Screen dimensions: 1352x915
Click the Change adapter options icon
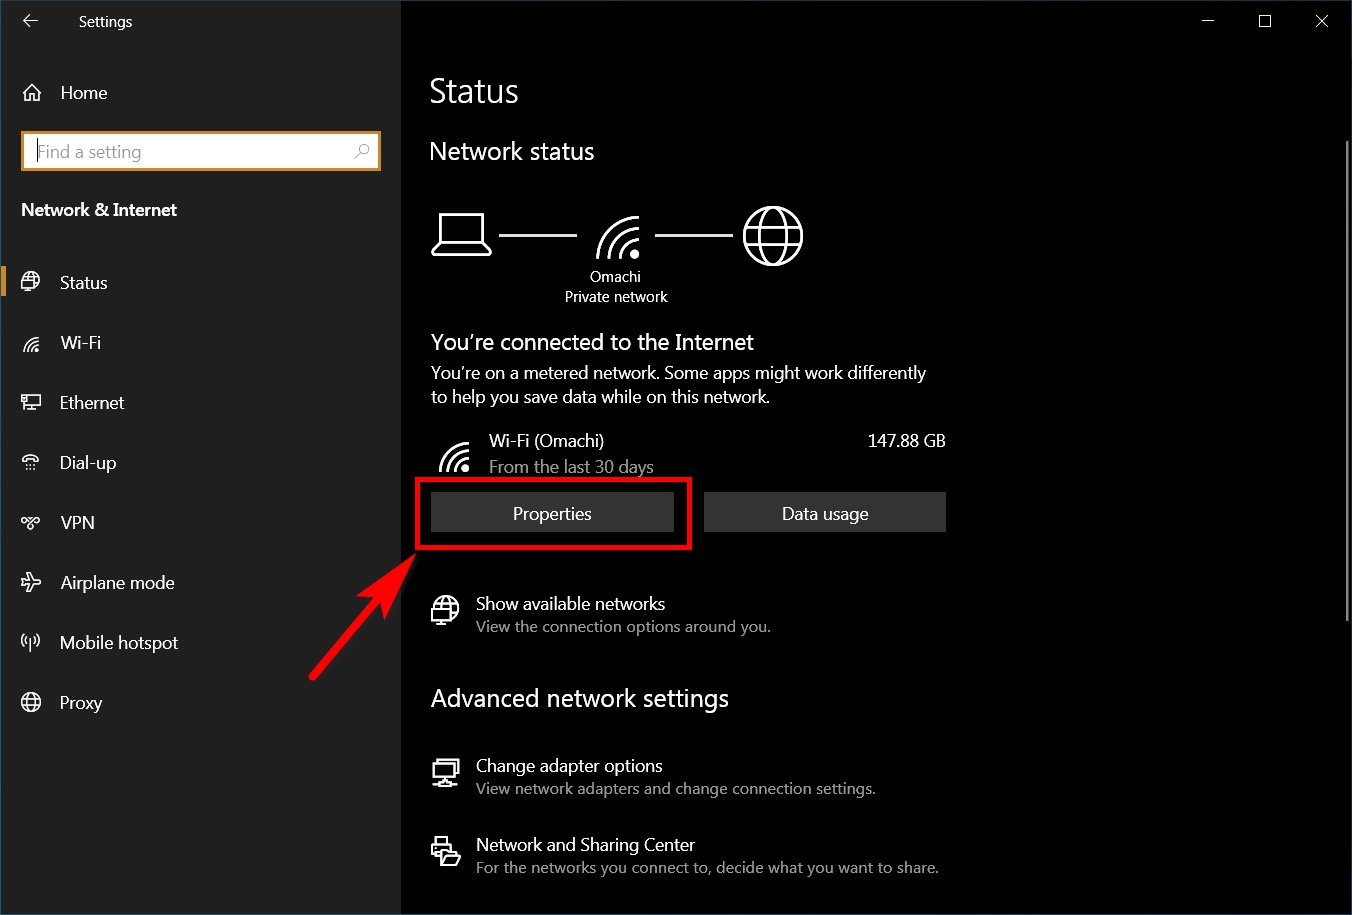coord(445,772)
